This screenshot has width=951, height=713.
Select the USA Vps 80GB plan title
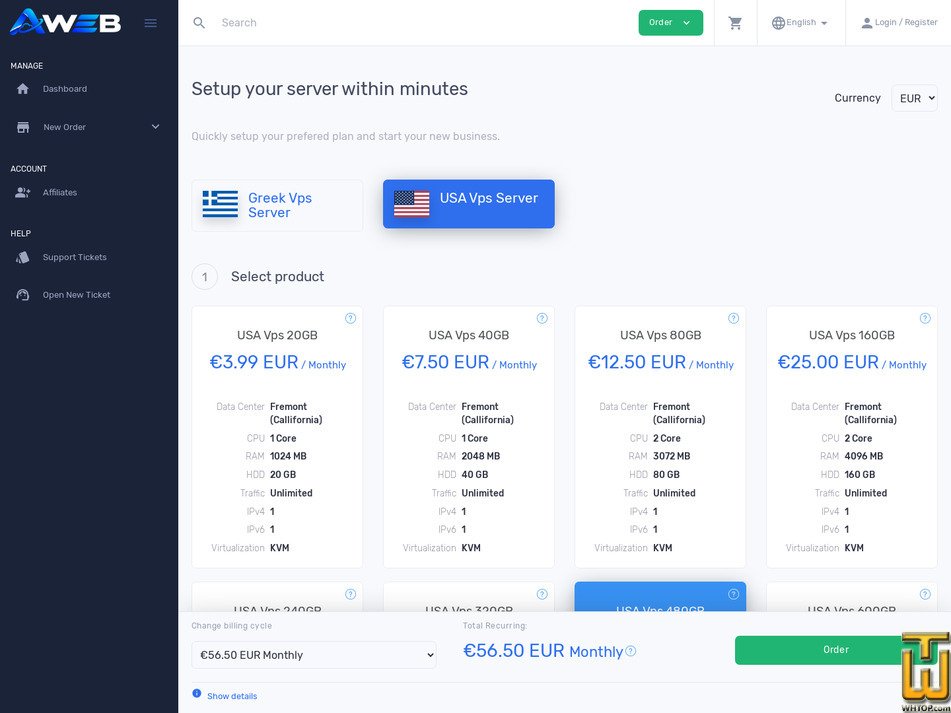tap(660, 335)
